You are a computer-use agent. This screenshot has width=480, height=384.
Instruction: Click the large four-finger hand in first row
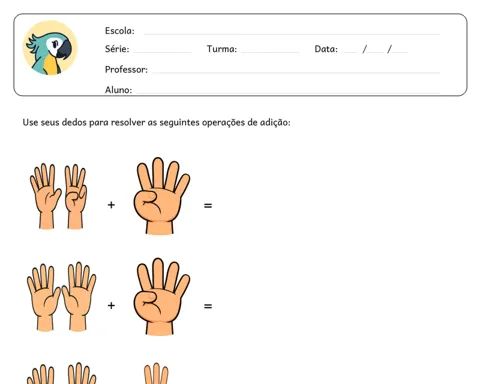[161, 196]
